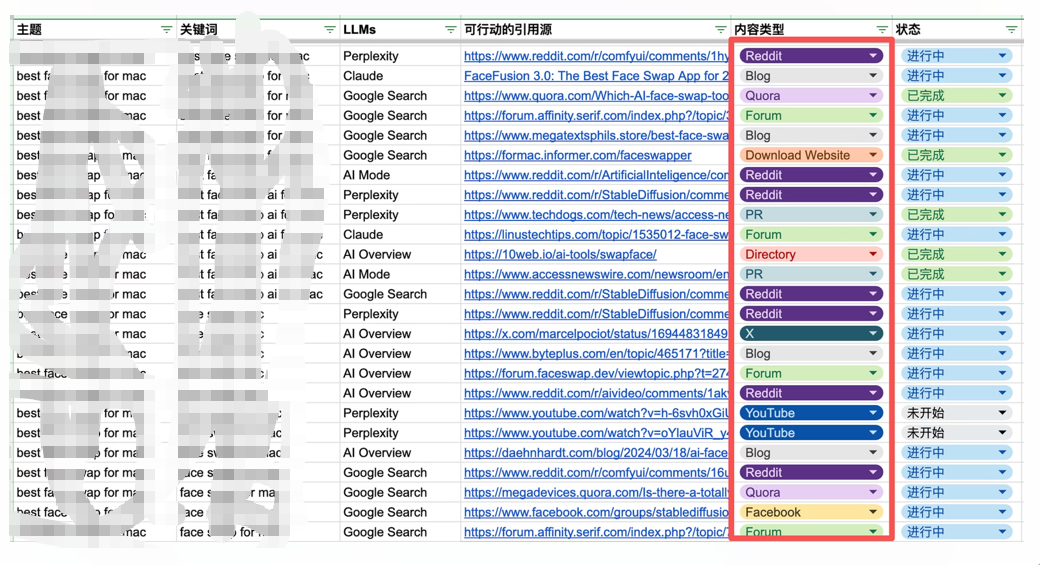Open the reddit.com/r/ArtificialInteligence link
The image size is (1040, 565).
click(596, 175)
